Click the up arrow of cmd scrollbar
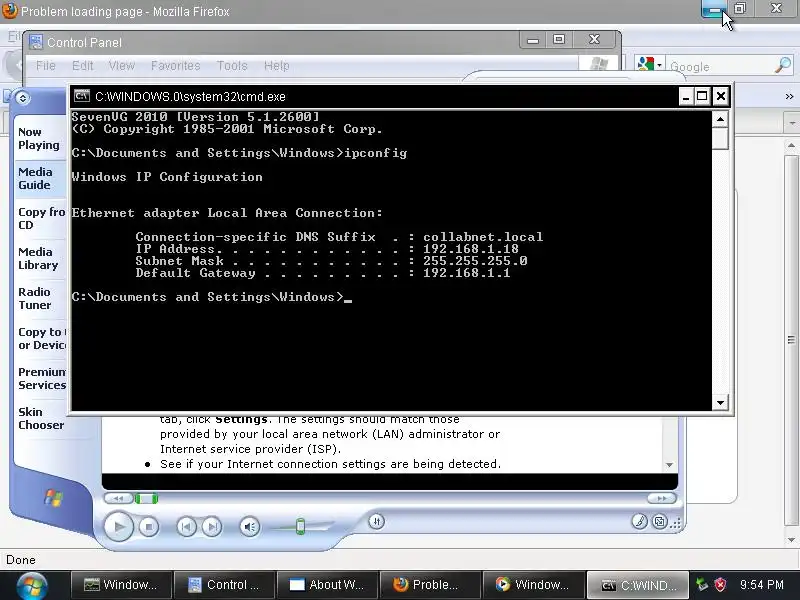The height and width of the screenshot is (600, 800). tap(720, 119)
